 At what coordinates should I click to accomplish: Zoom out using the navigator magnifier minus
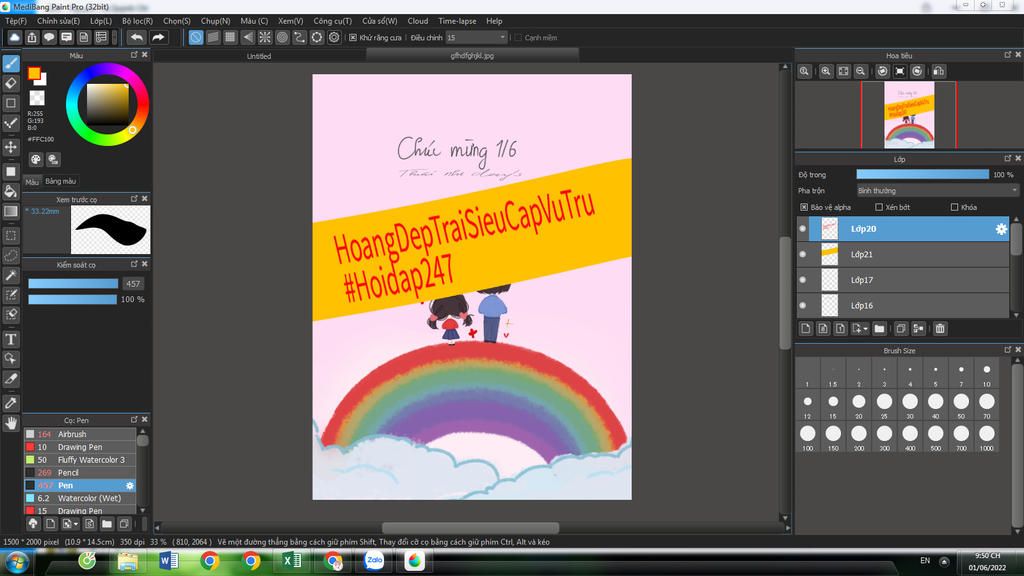tap(861, 71)
